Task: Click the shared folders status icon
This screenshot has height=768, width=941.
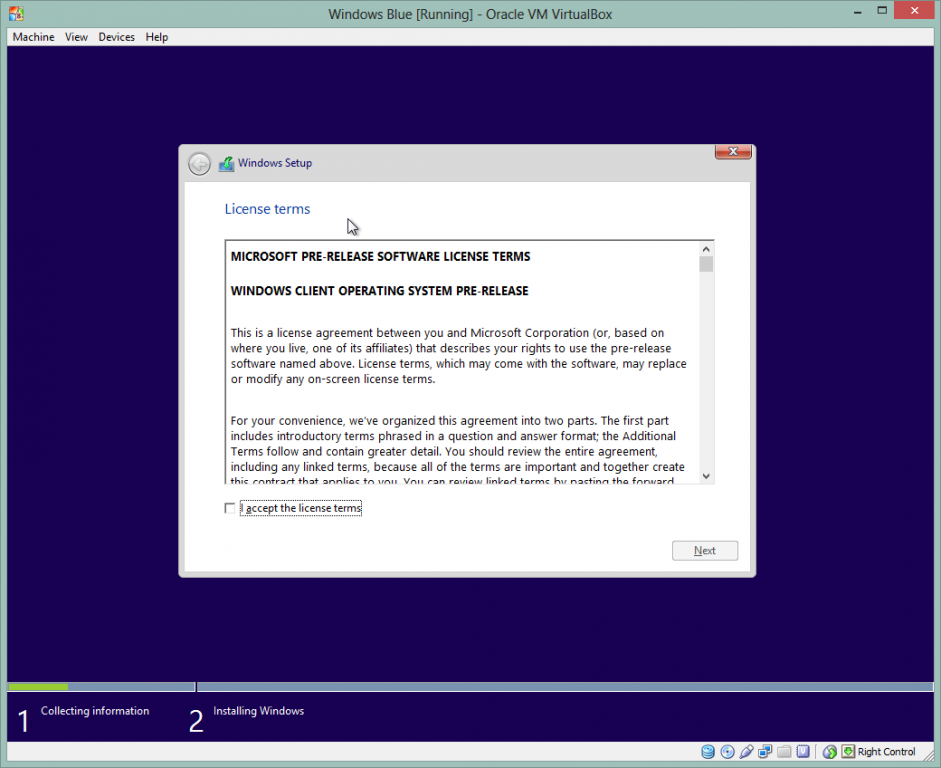Action: (x=784, y=752)
